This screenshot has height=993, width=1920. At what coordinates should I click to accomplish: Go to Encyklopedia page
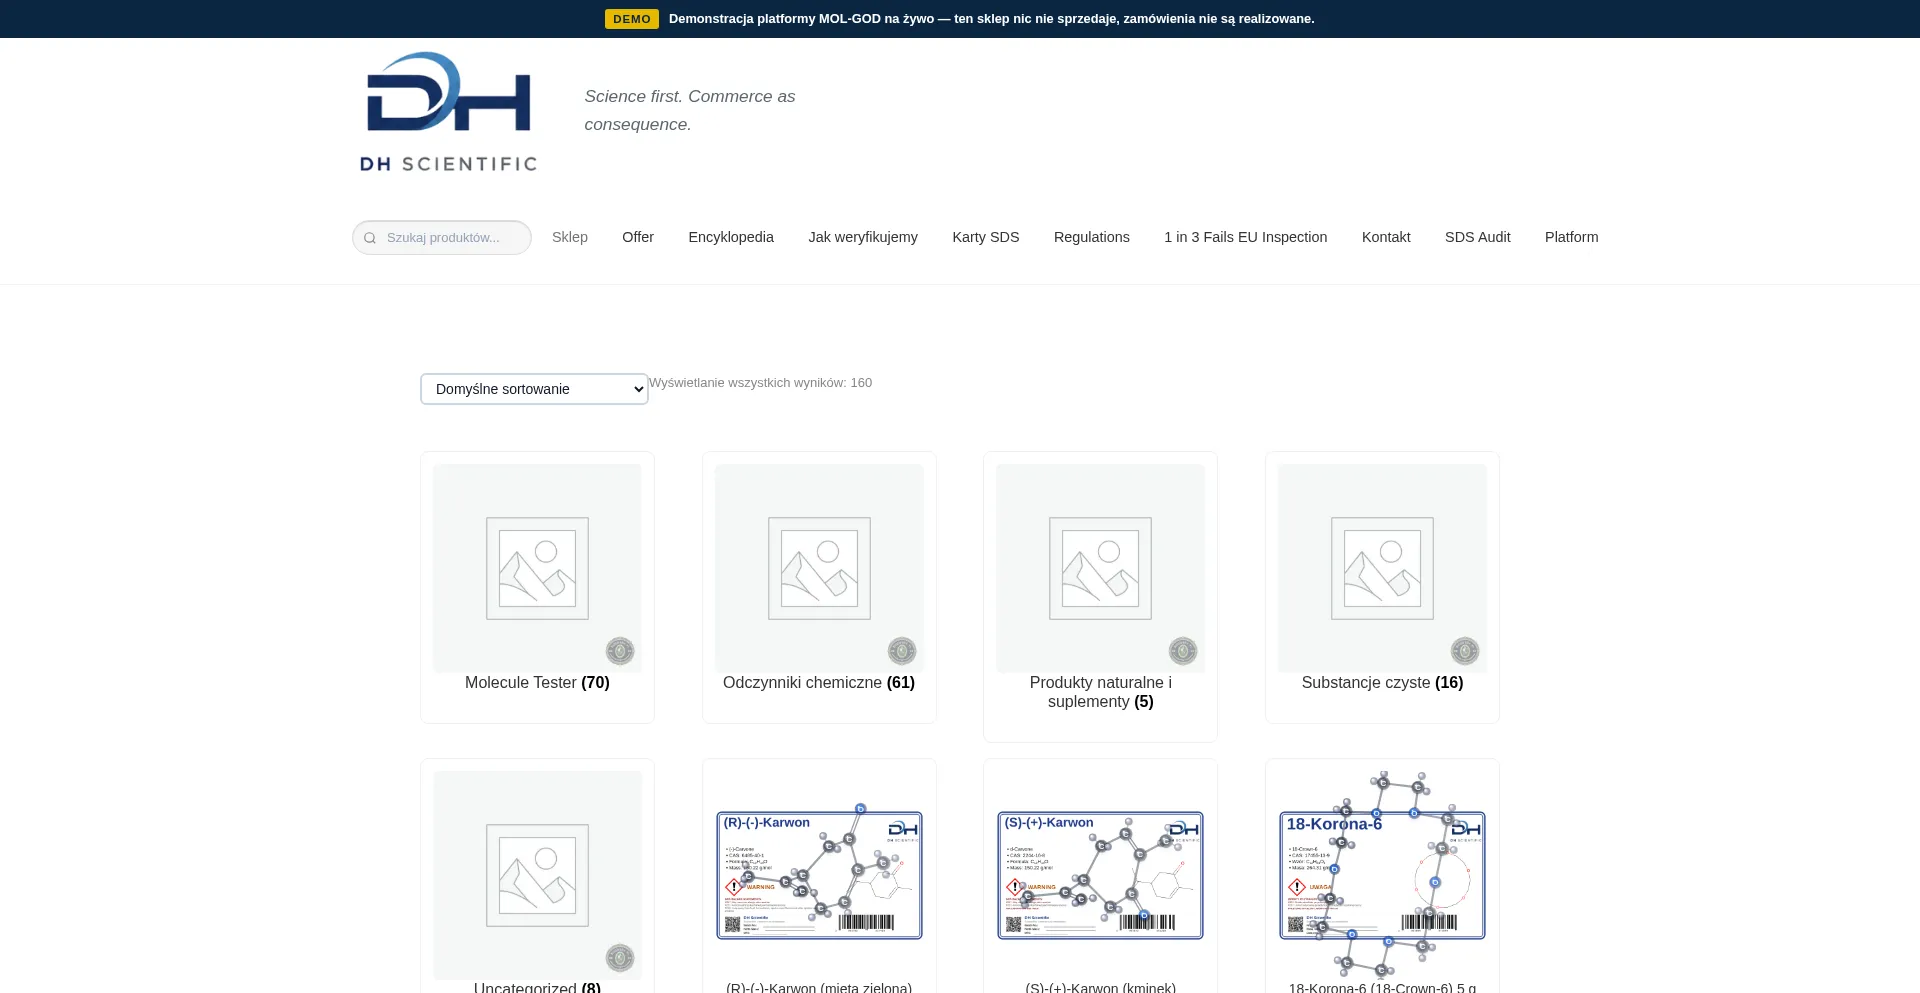pos(731,237)
